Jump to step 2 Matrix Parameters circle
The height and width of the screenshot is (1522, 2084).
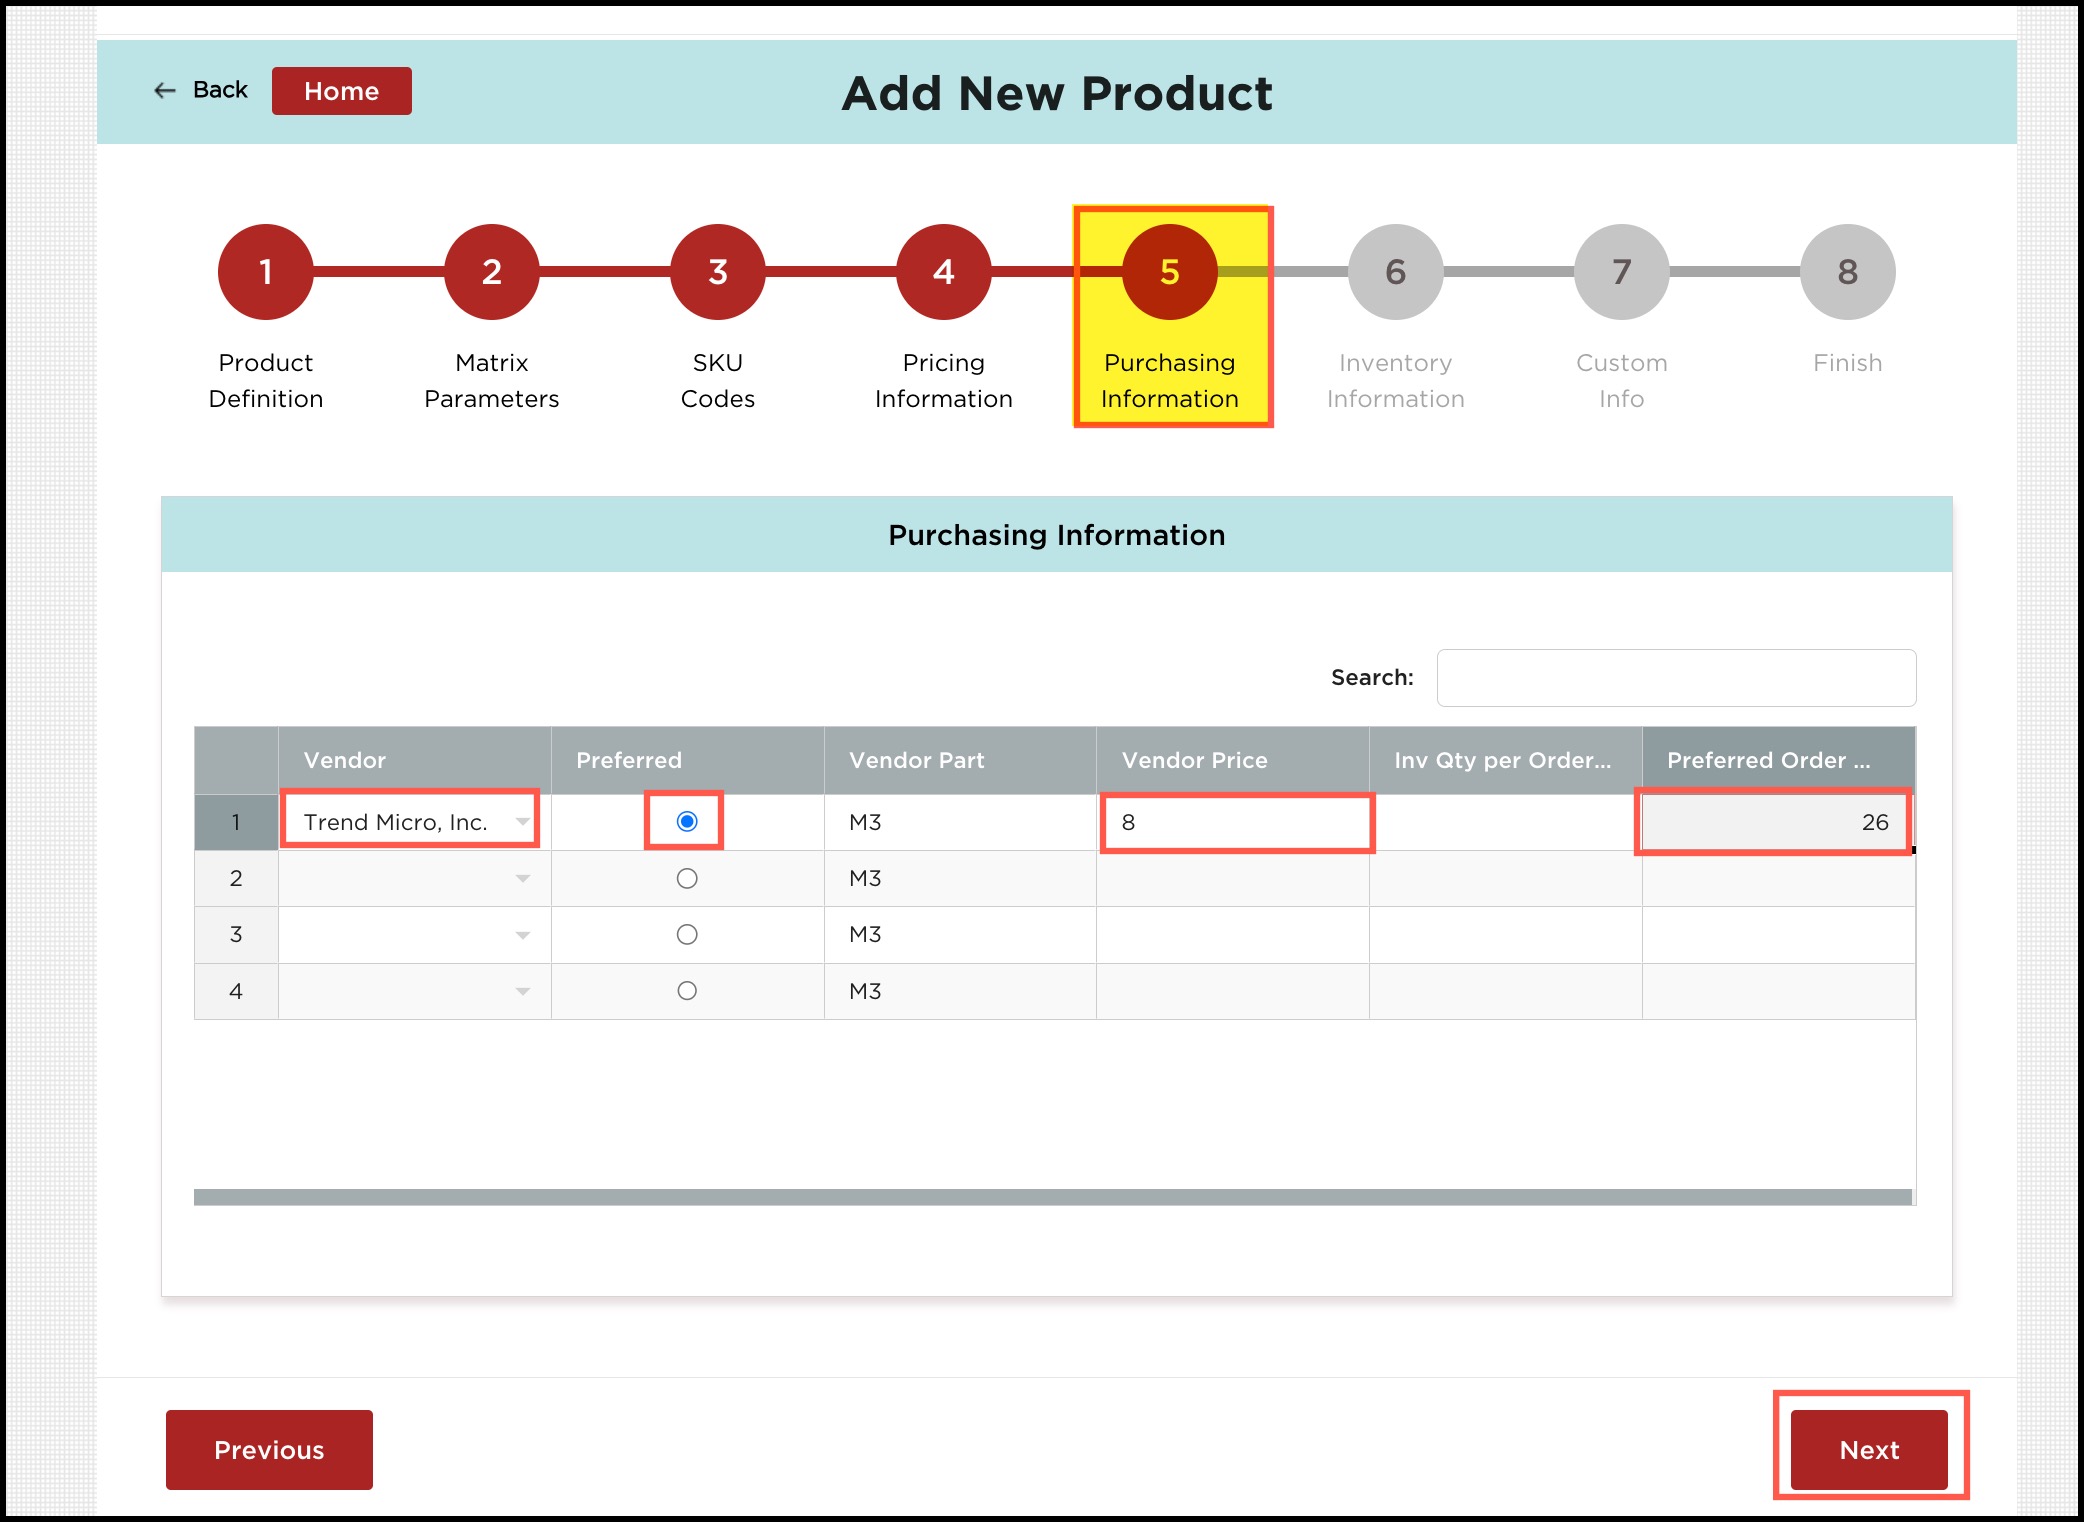pyautogui.click(x=491, y=272)
